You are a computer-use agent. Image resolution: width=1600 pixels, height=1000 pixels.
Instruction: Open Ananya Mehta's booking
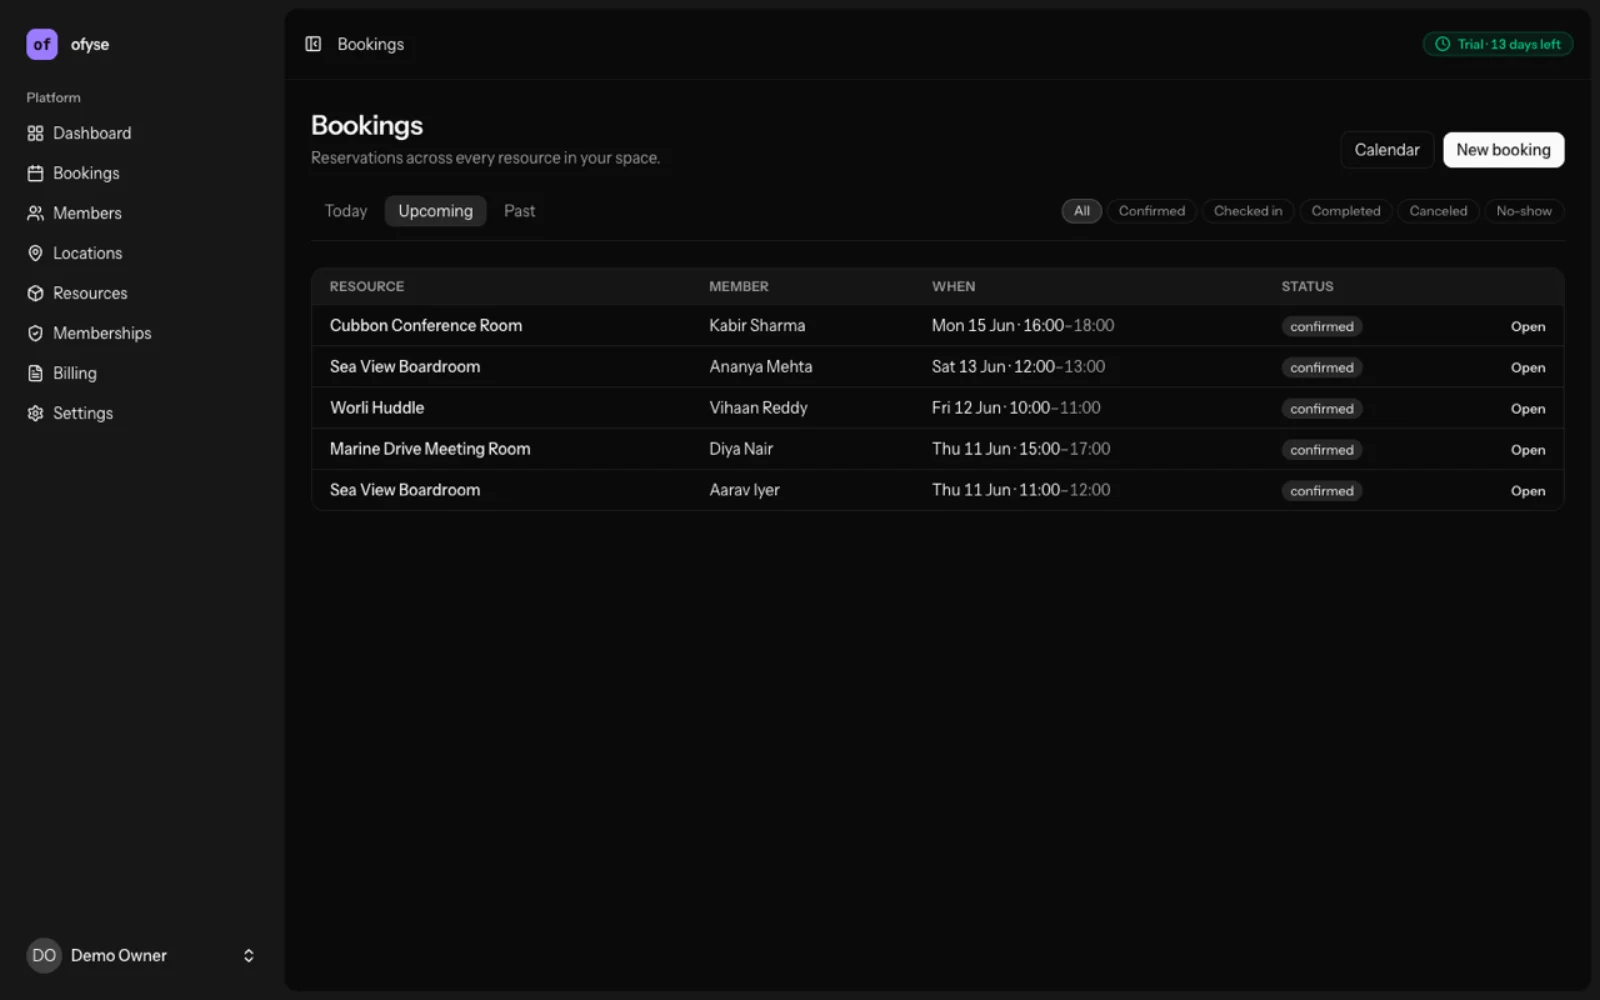click(1527, 368)
